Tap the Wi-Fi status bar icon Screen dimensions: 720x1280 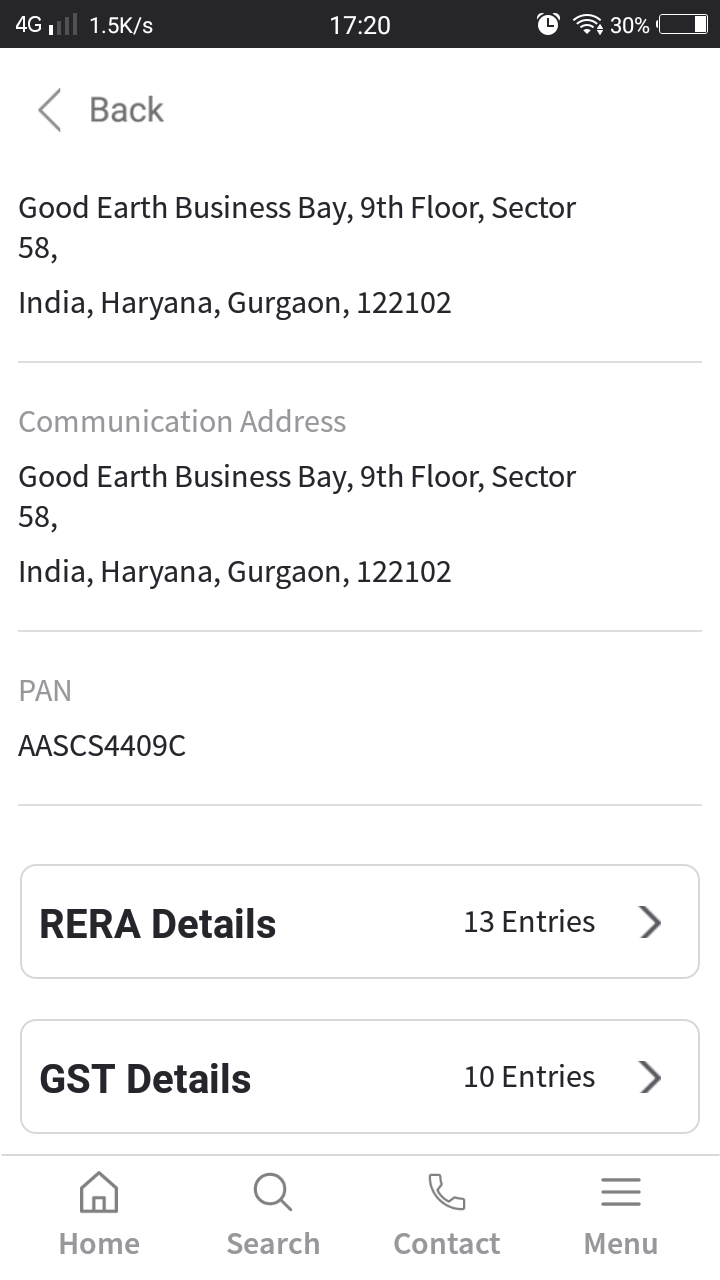[587, 25]
